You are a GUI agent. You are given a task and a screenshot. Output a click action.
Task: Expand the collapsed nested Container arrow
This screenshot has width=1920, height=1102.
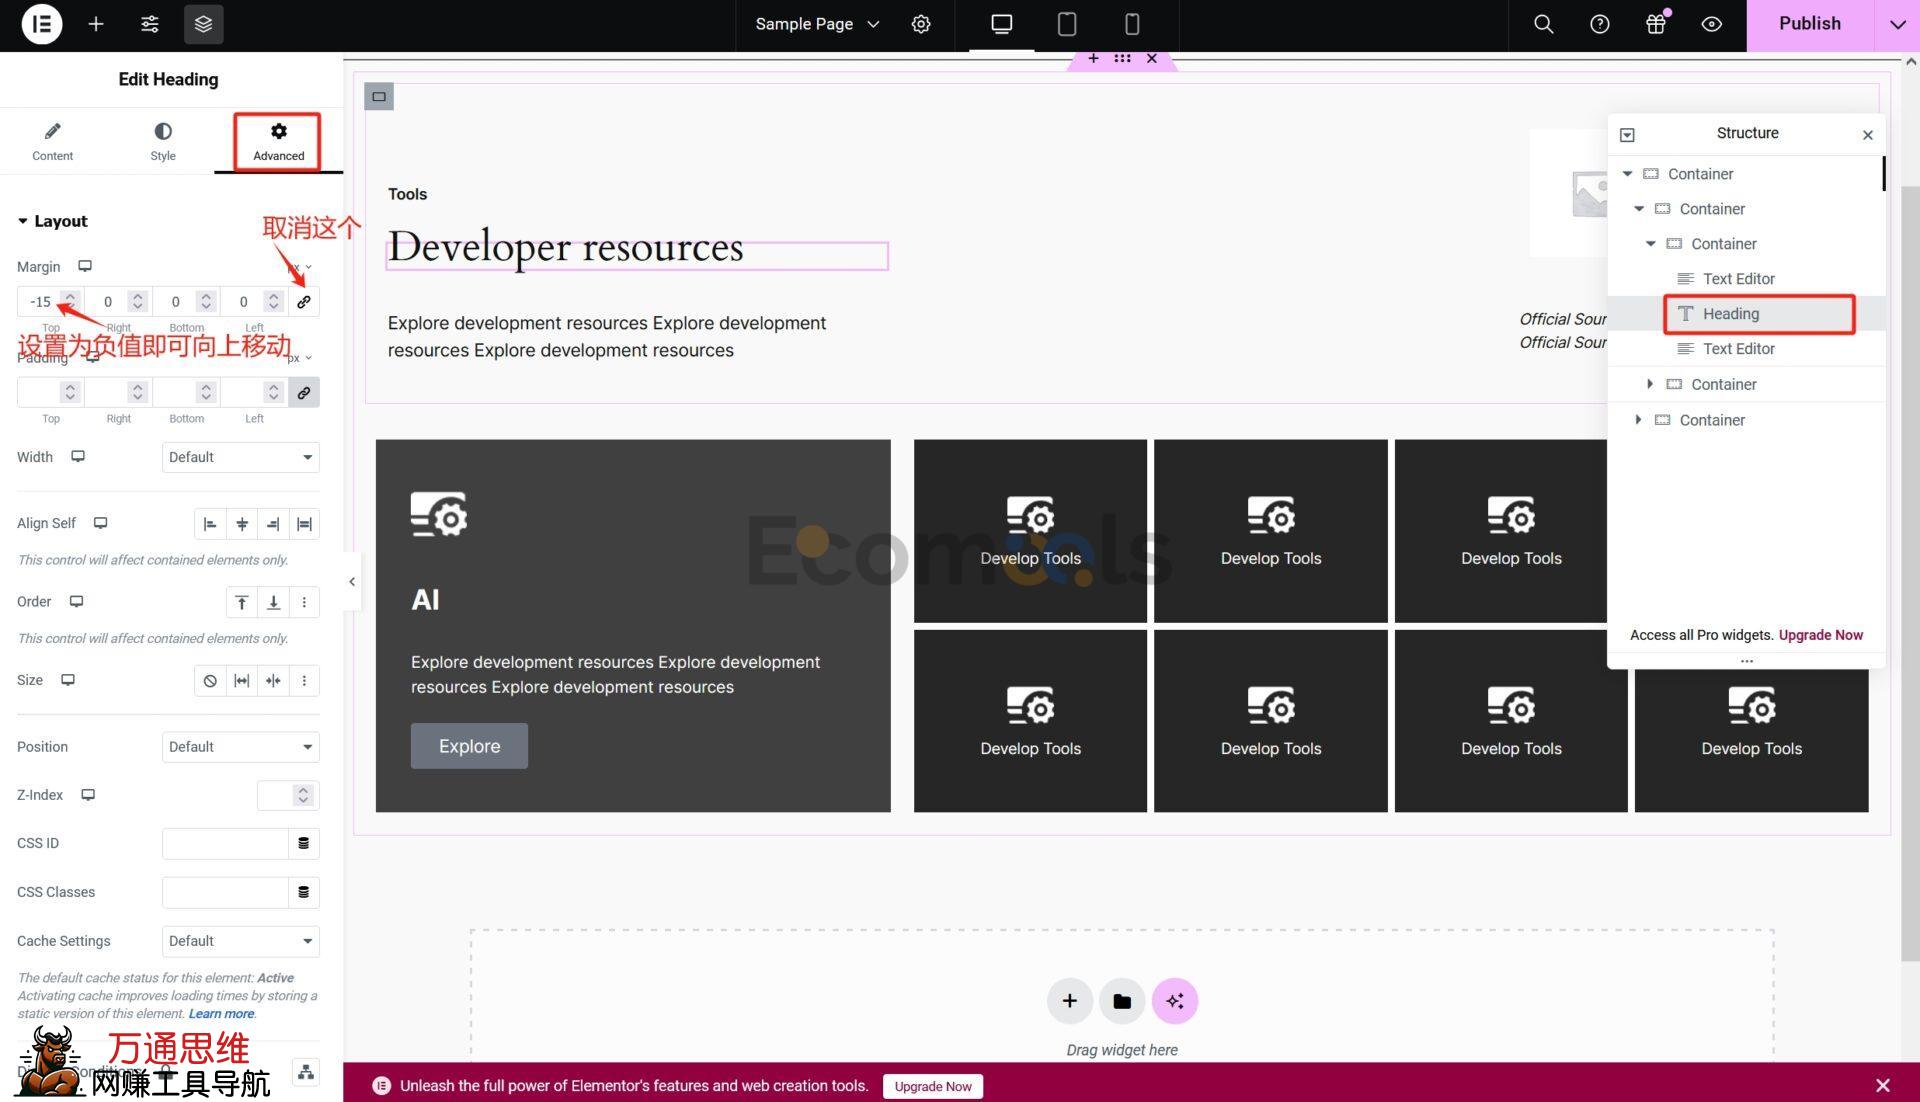1650,384
